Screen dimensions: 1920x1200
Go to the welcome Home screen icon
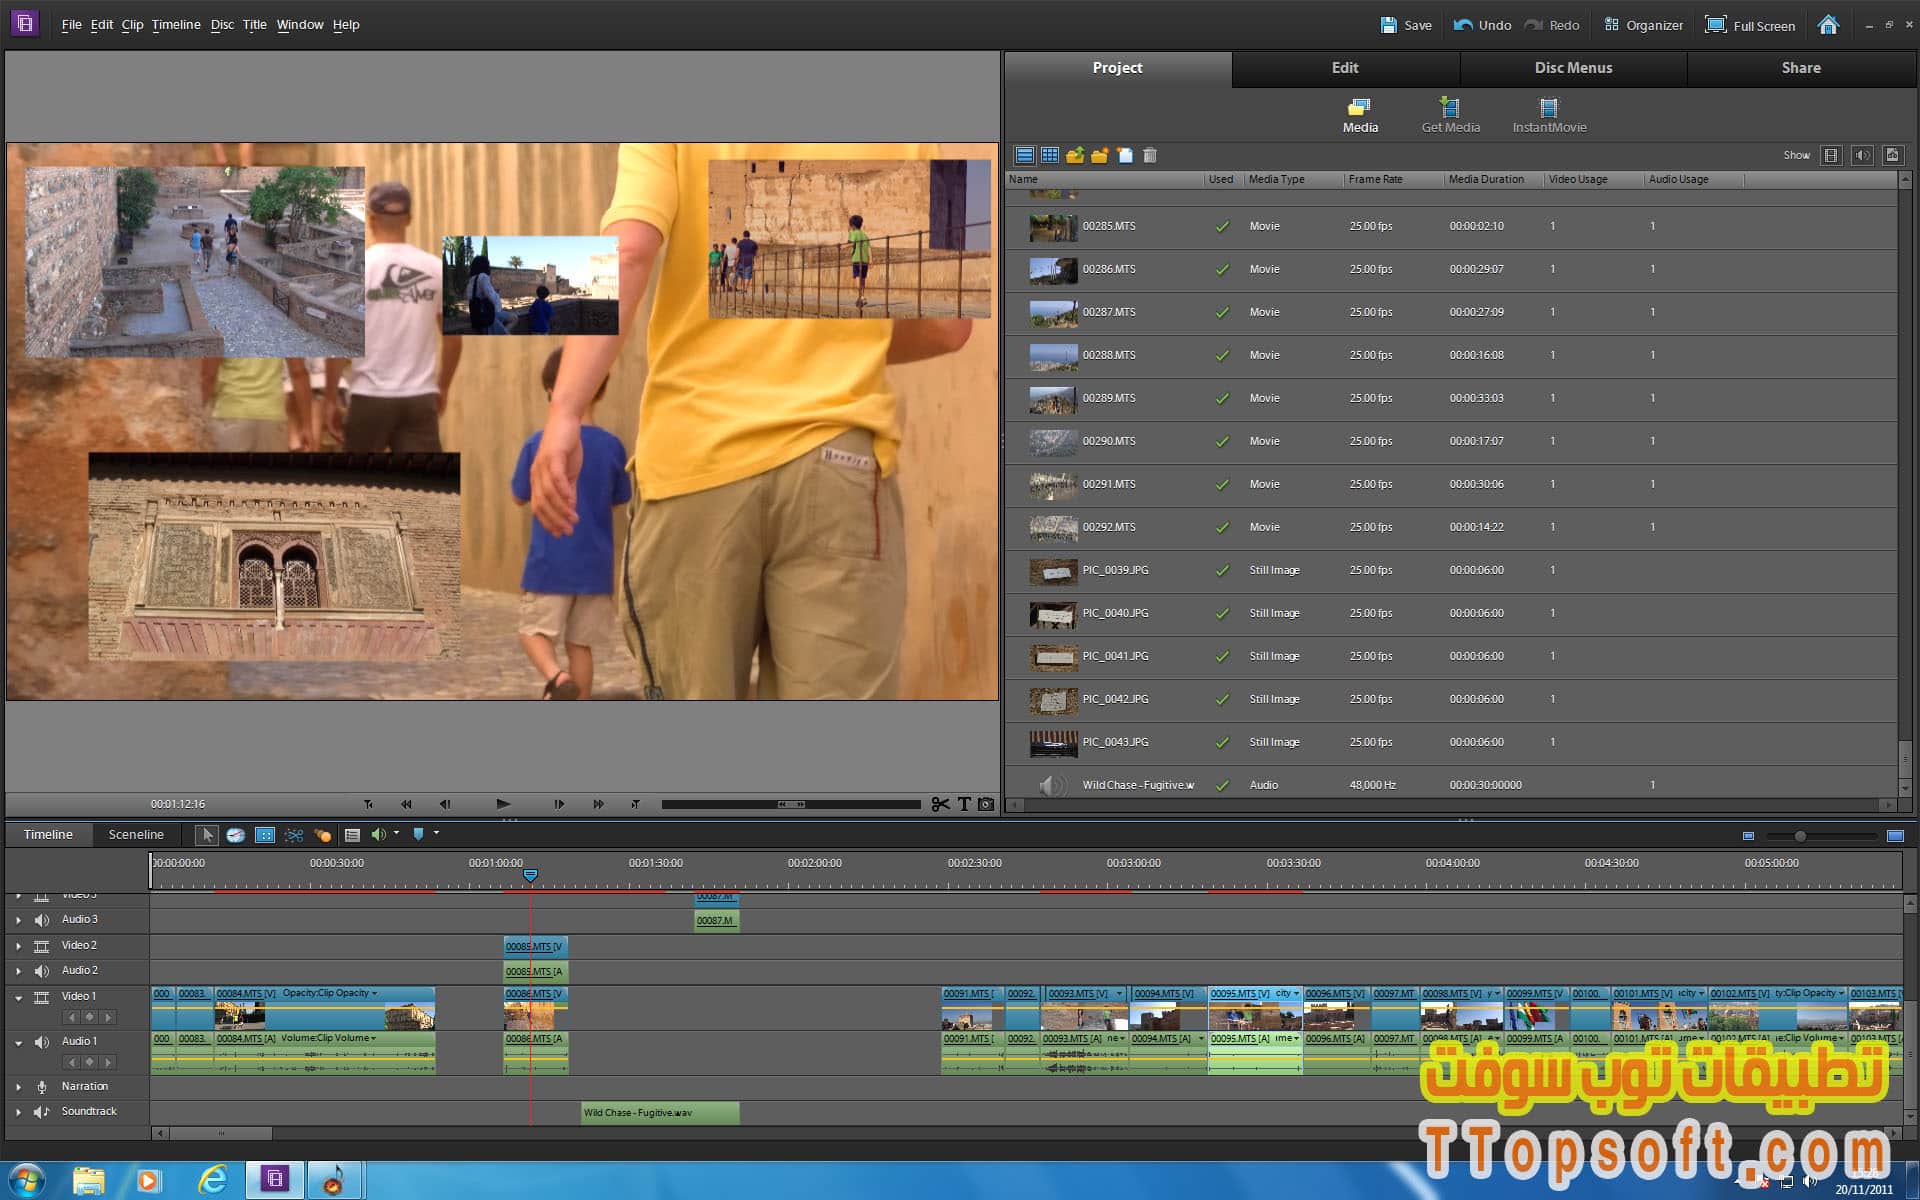tap(1828, 25)
